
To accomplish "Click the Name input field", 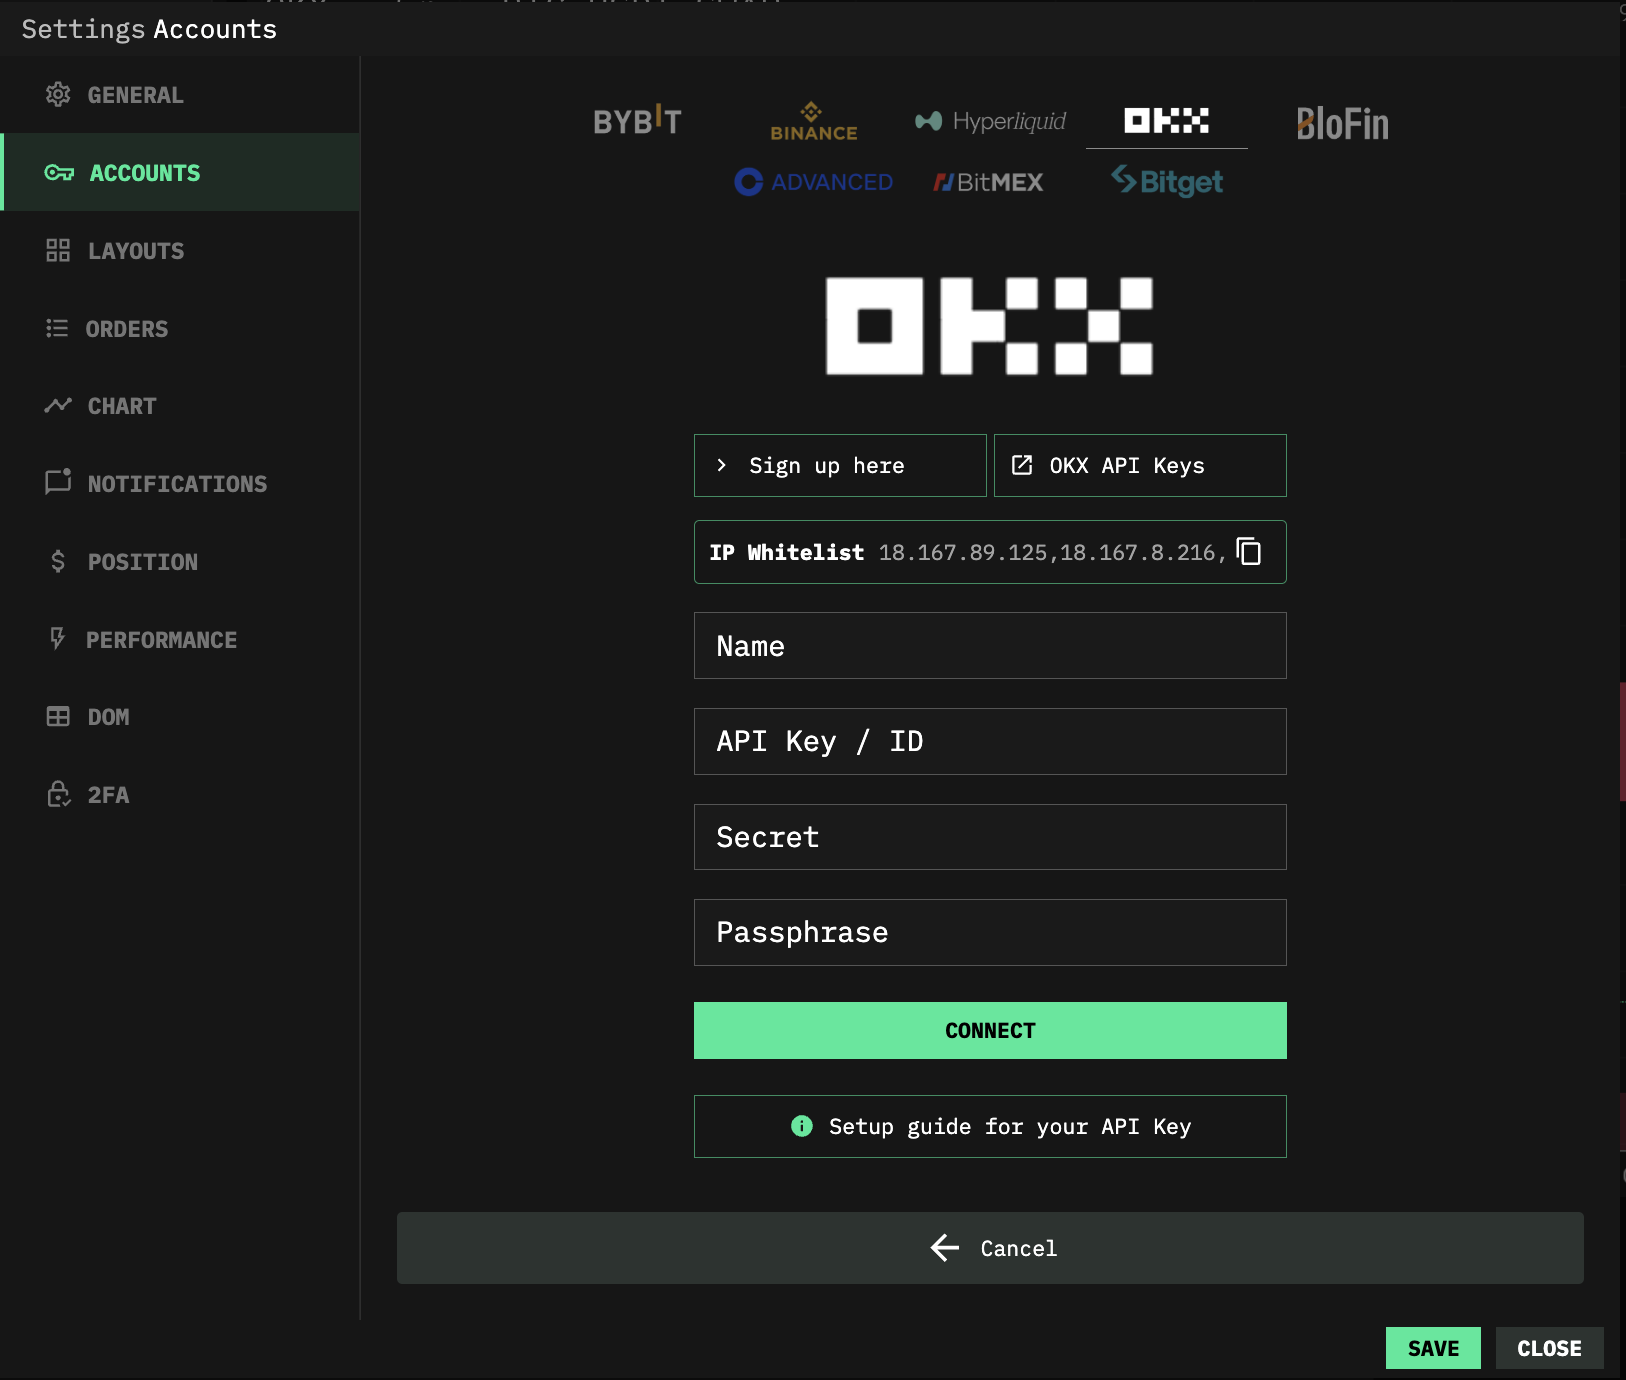I will [x=990, y=646].
